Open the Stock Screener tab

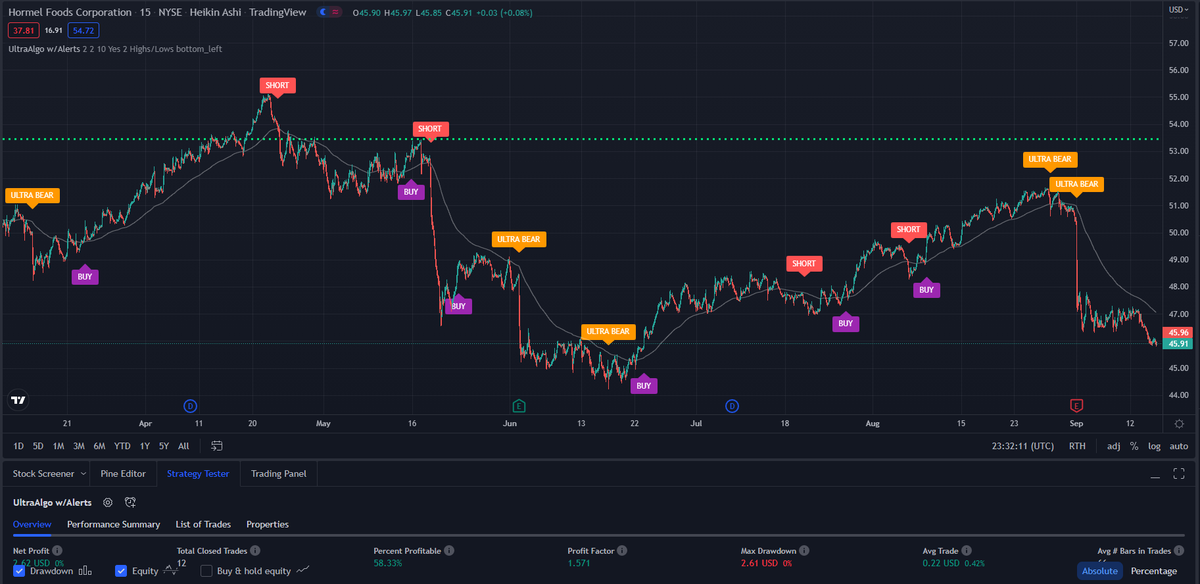[42, 473]
